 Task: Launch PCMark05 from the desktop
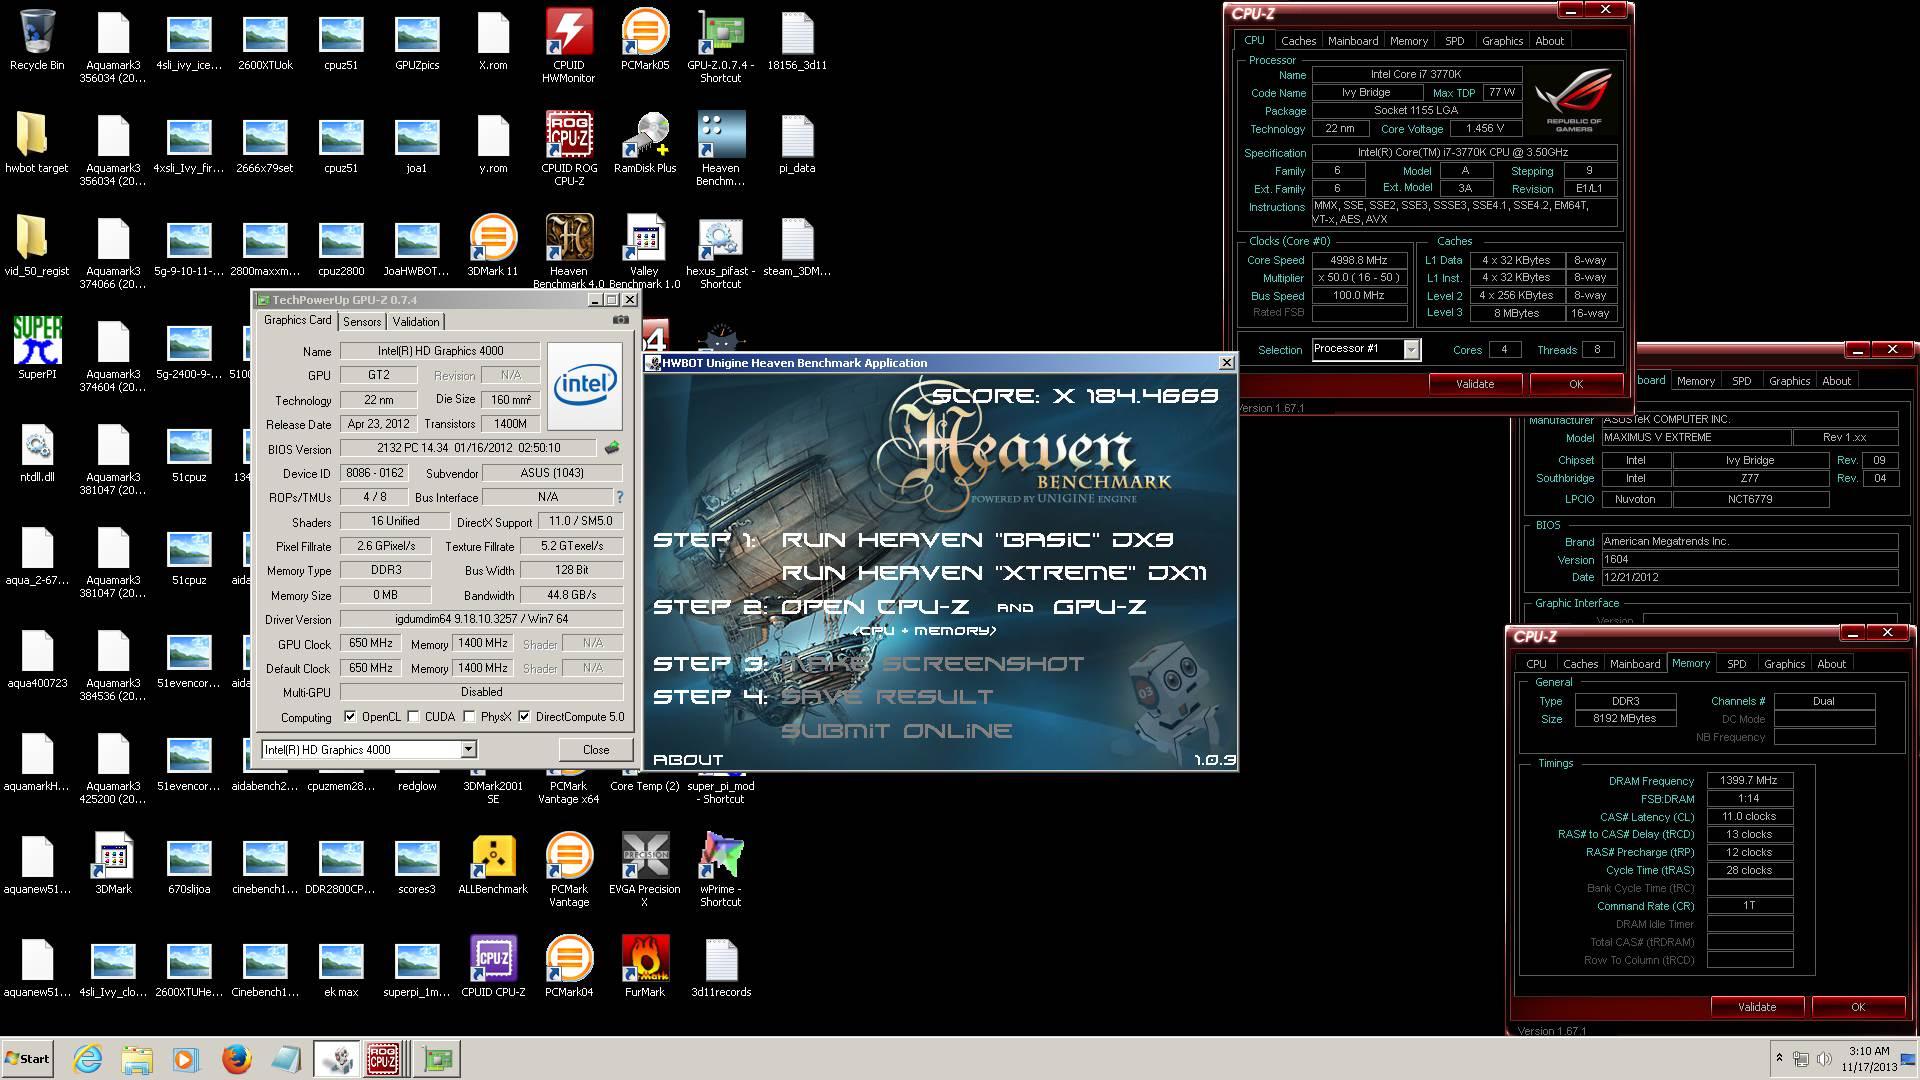point(644,40)
